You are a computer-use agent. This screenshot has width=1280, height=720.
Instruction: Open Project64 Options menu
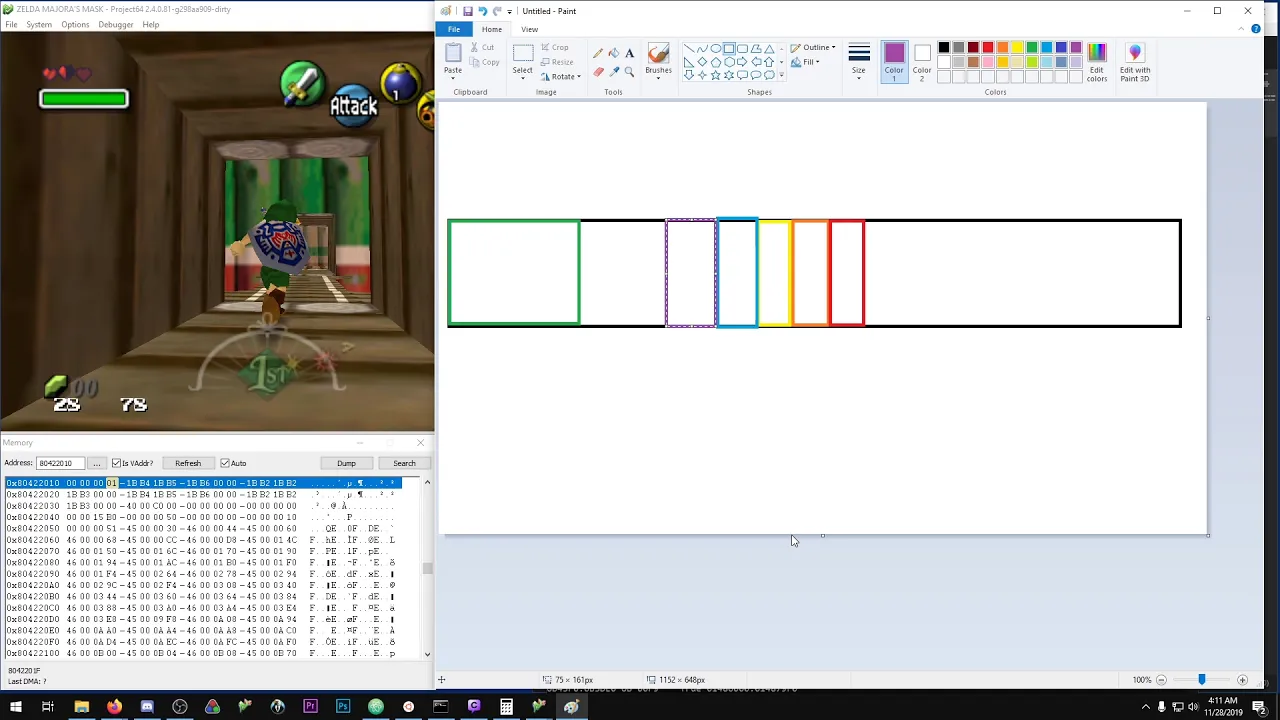pos(75,24)
